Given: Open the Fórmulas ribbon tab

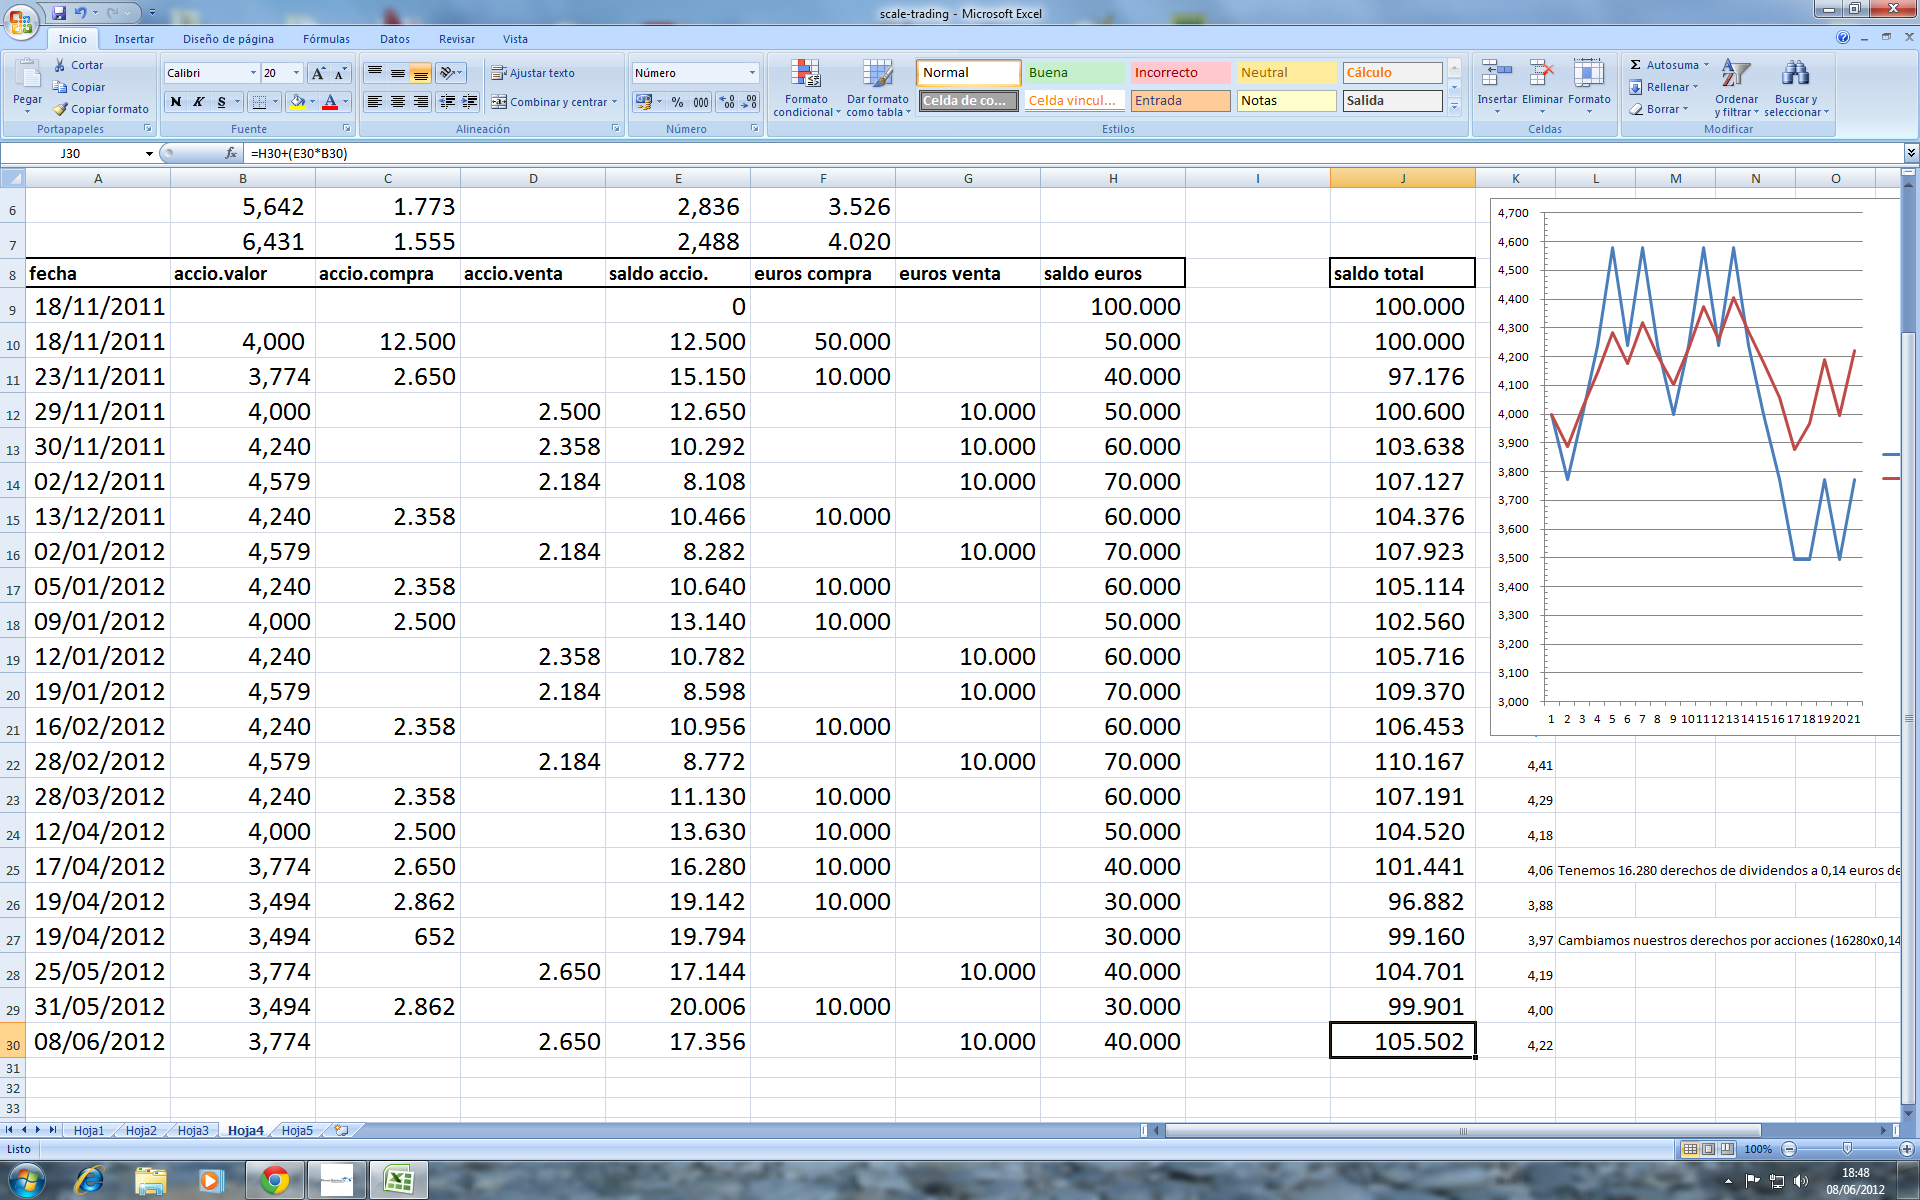Looking at the screenshot, I should point(326,39).
